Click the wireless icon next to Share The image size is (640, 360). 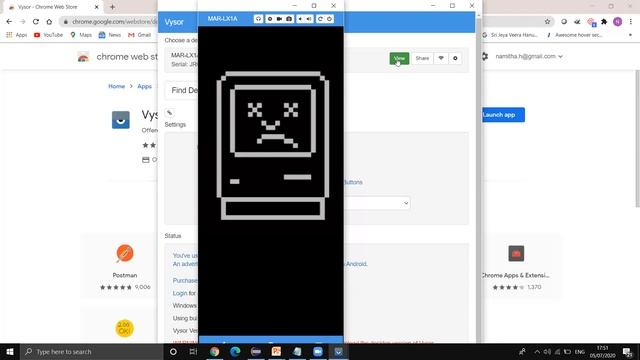tap(441, 58)
